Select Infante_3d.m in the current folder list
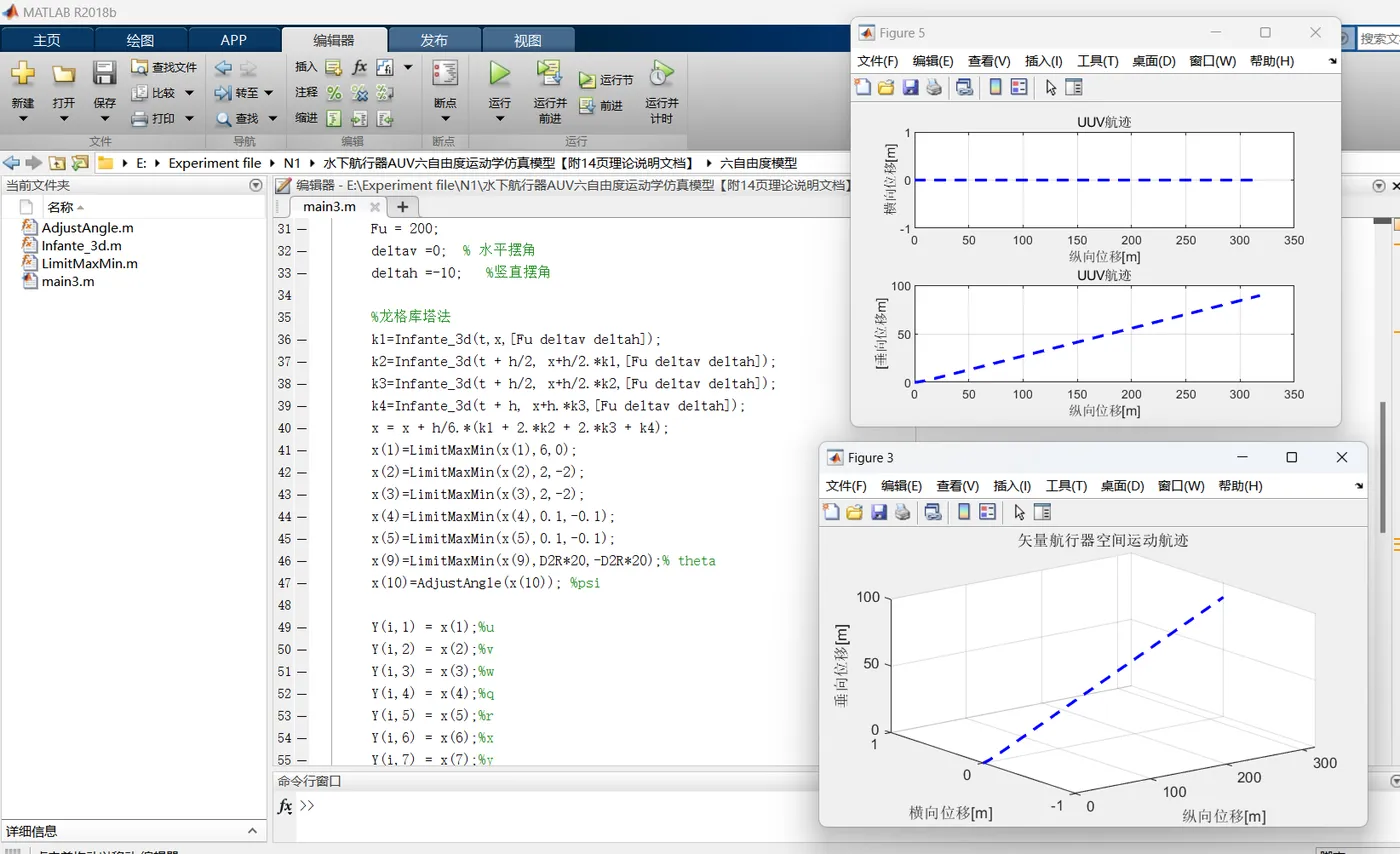 pos(81,245)
